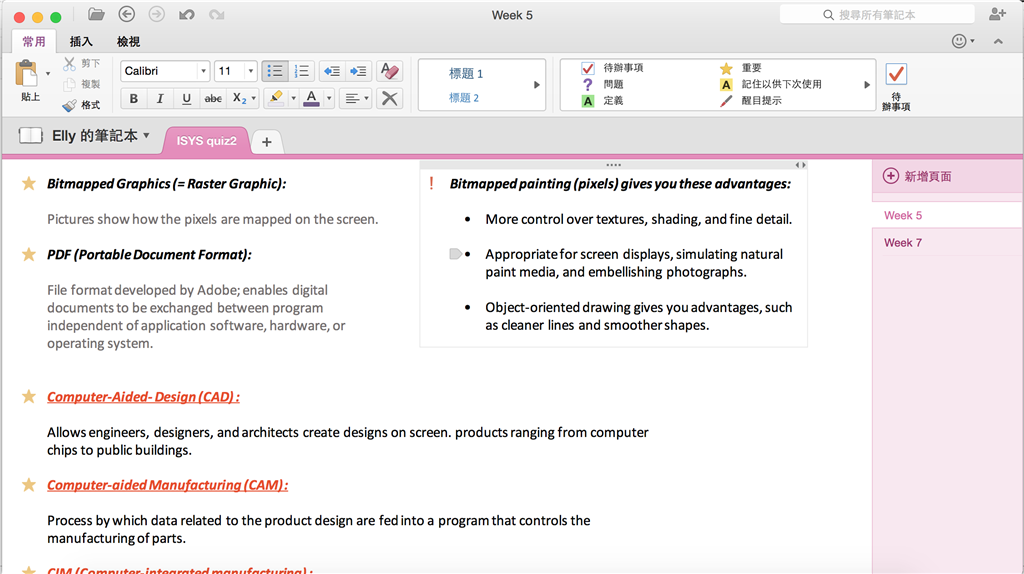
Task: Go forward with the right arrow
Action: tap(157, 14)
